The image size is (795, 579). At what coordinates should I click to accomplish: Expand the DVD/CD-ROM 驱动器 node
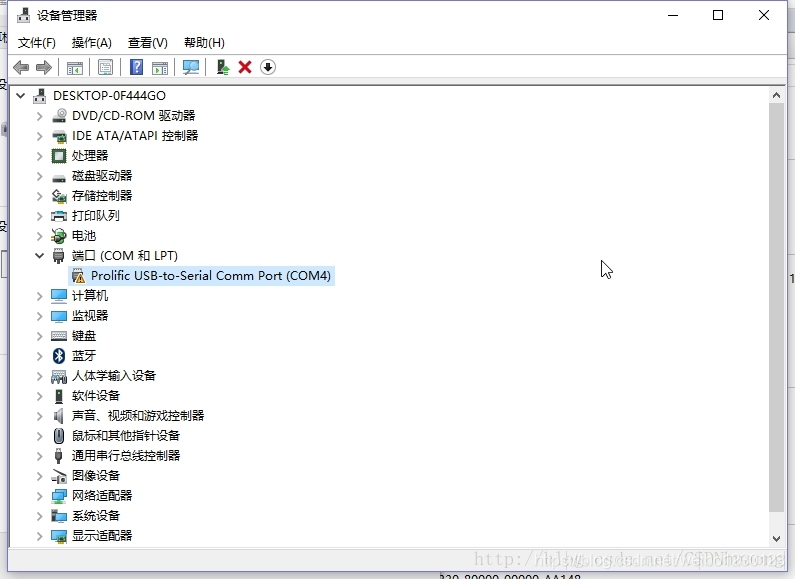[40, 116]
